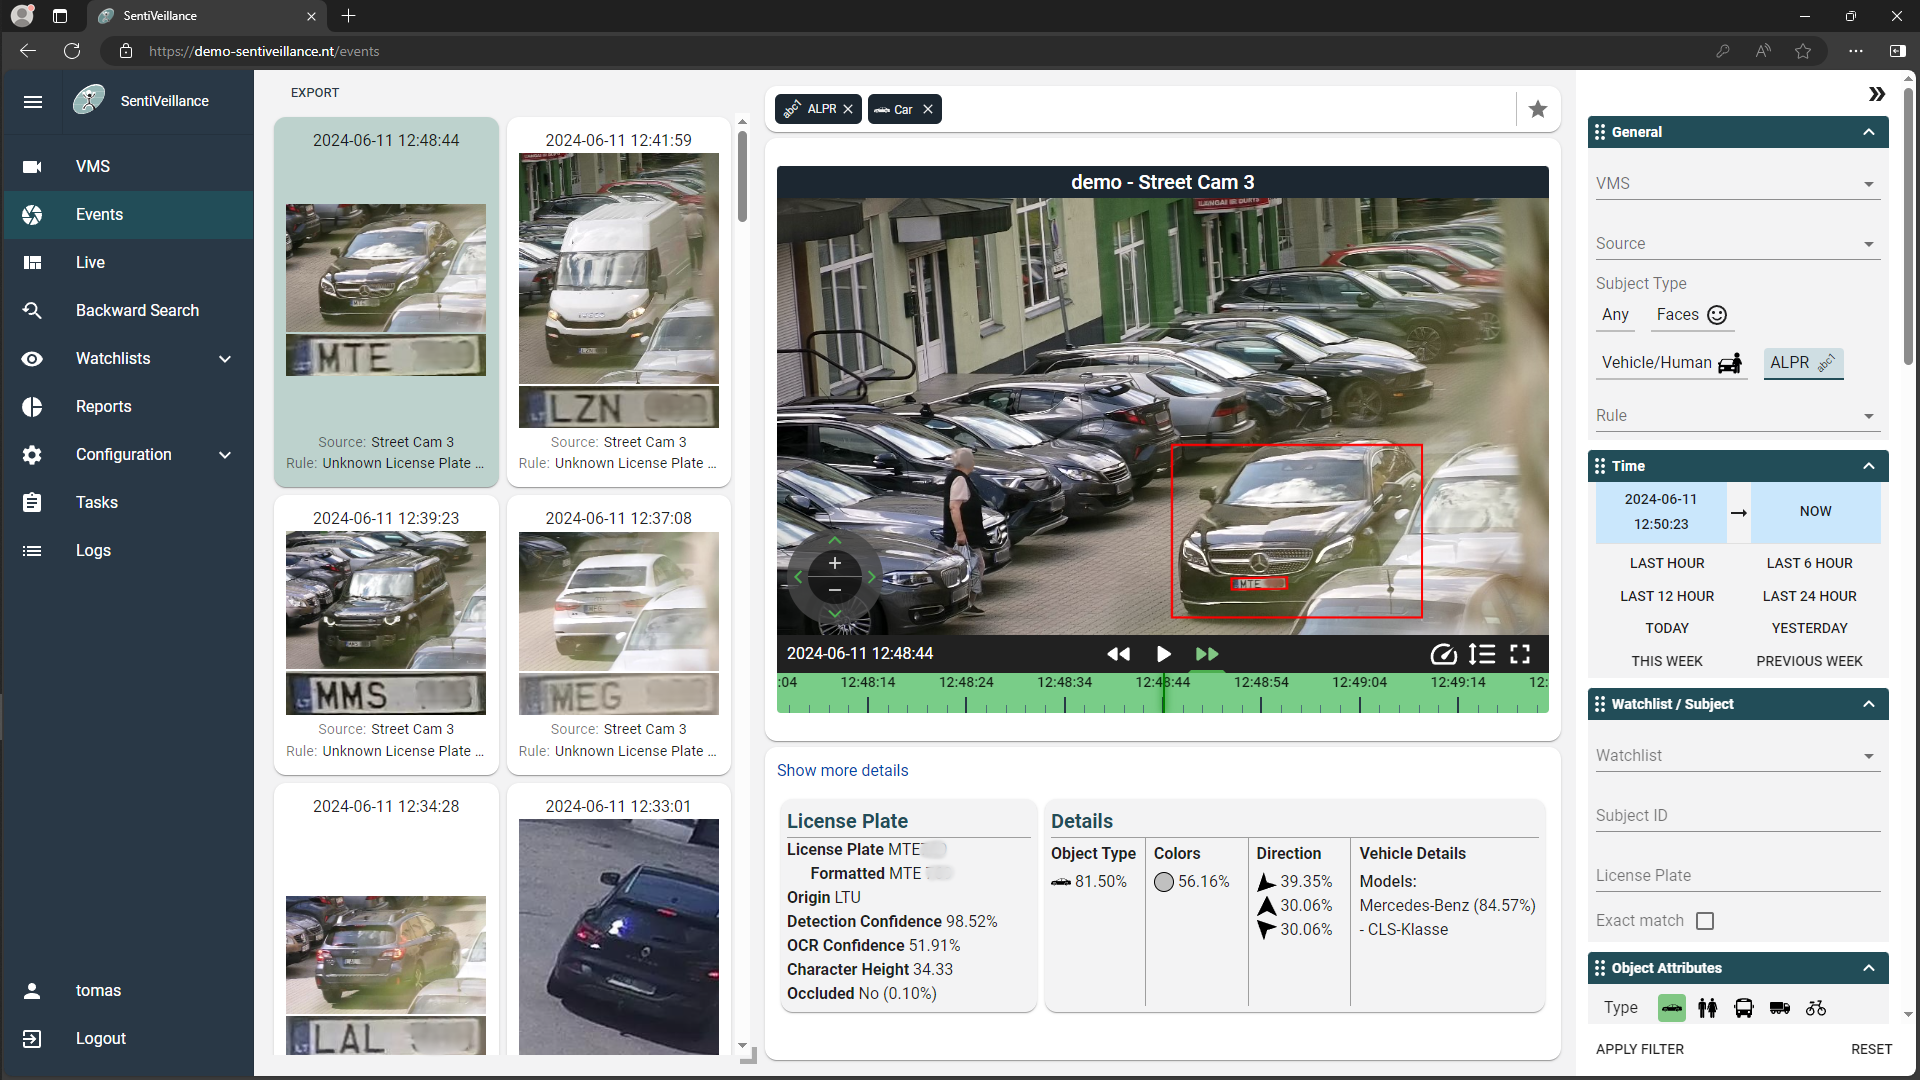Click RESET filters

coord(1871,1049)
